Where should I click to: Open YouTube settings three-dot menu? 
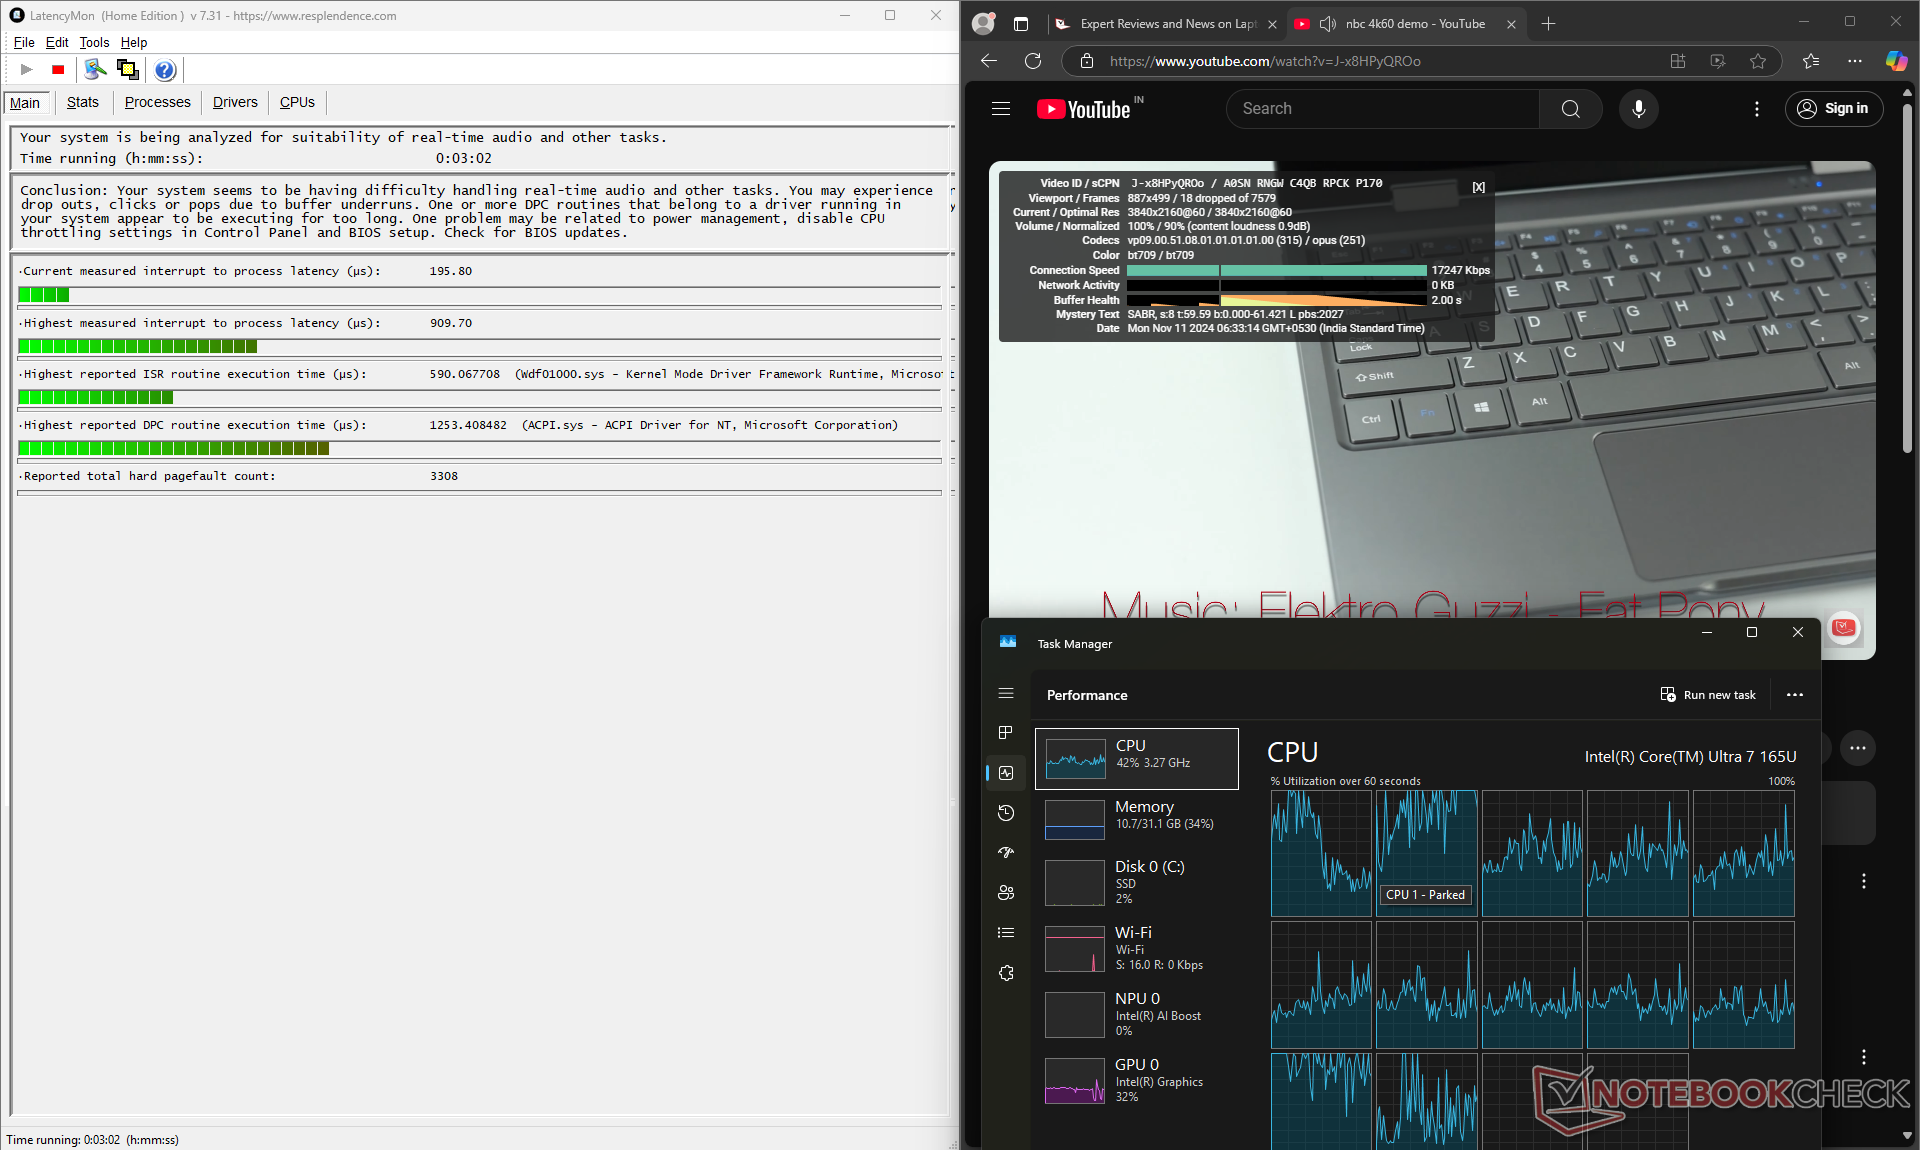tap(1757, 109)
